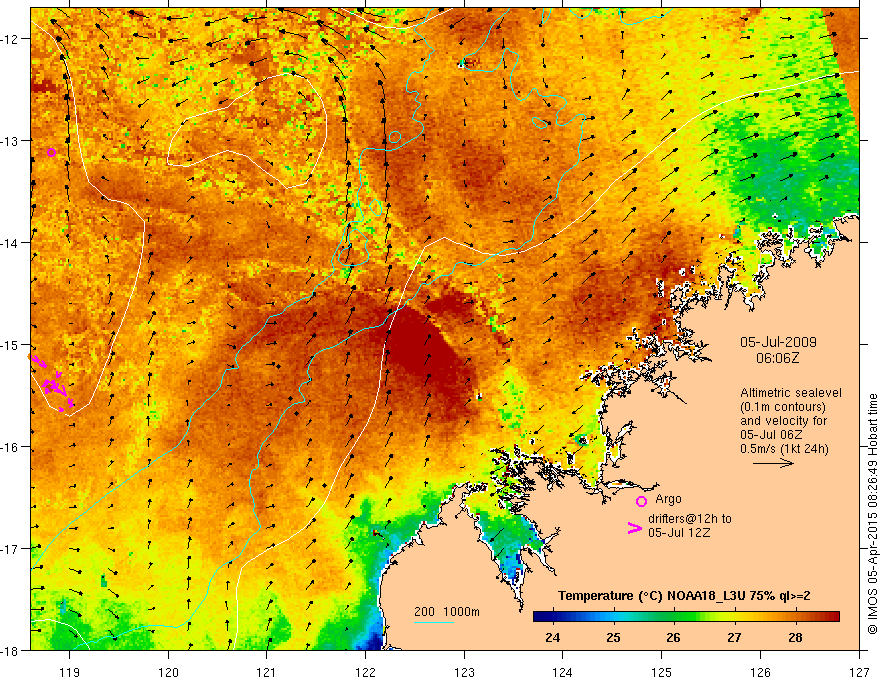Click the 'drifters@12h to' label

coord(690,519)
